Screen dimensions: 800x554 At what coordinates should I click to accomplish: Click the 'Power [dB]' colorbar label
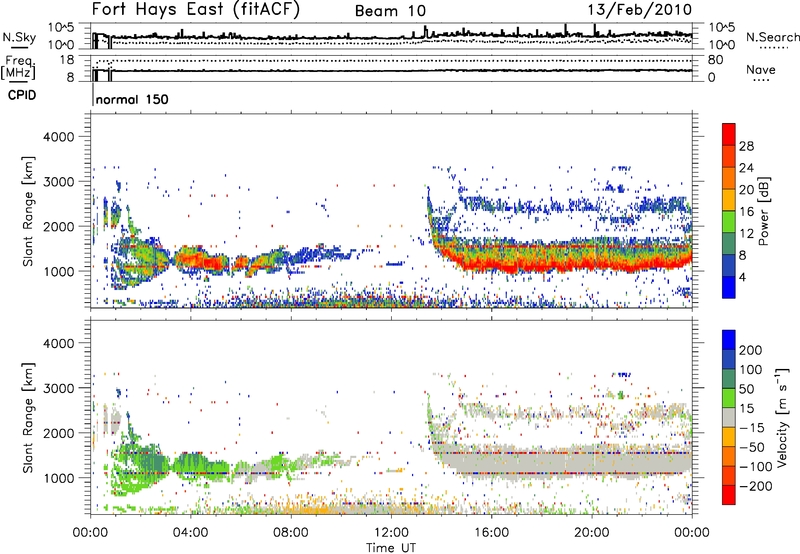click(764, 211)
